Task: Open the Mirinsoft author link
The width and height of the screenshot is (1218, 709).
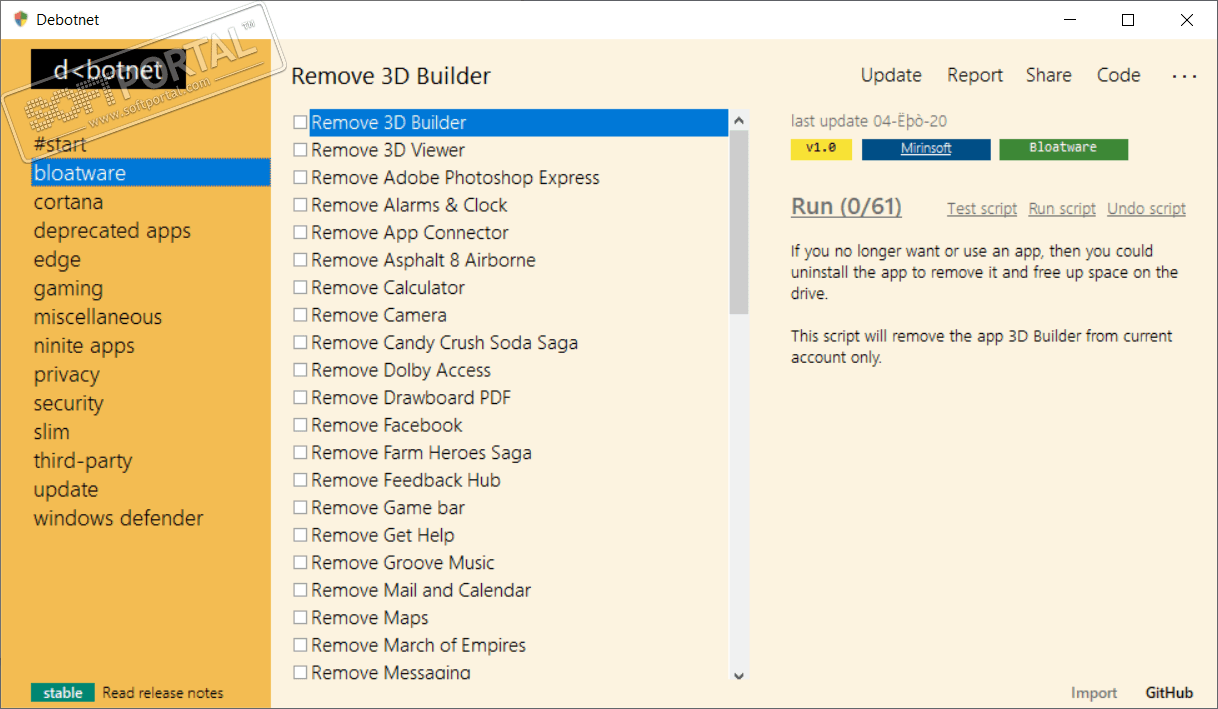Action: tap(926, 149)
